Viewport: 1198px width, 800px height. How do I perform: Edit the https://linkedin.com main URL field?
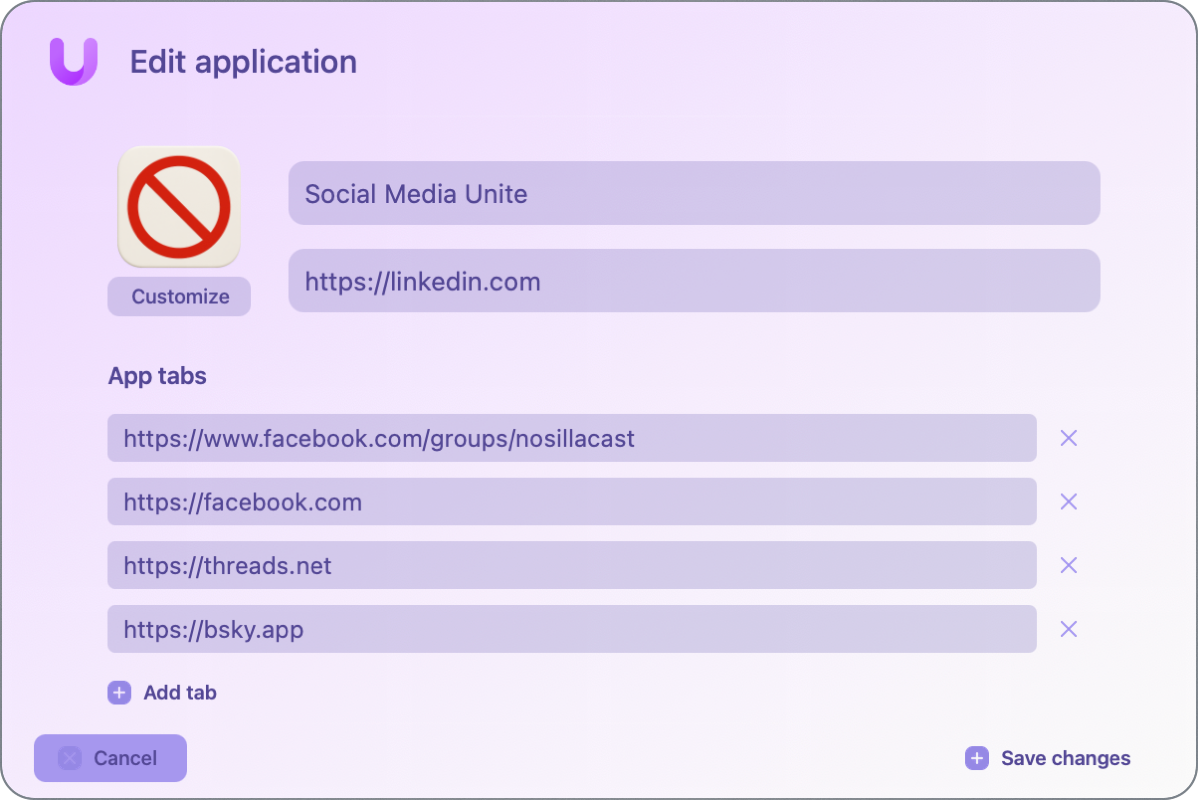pos(694,281)
